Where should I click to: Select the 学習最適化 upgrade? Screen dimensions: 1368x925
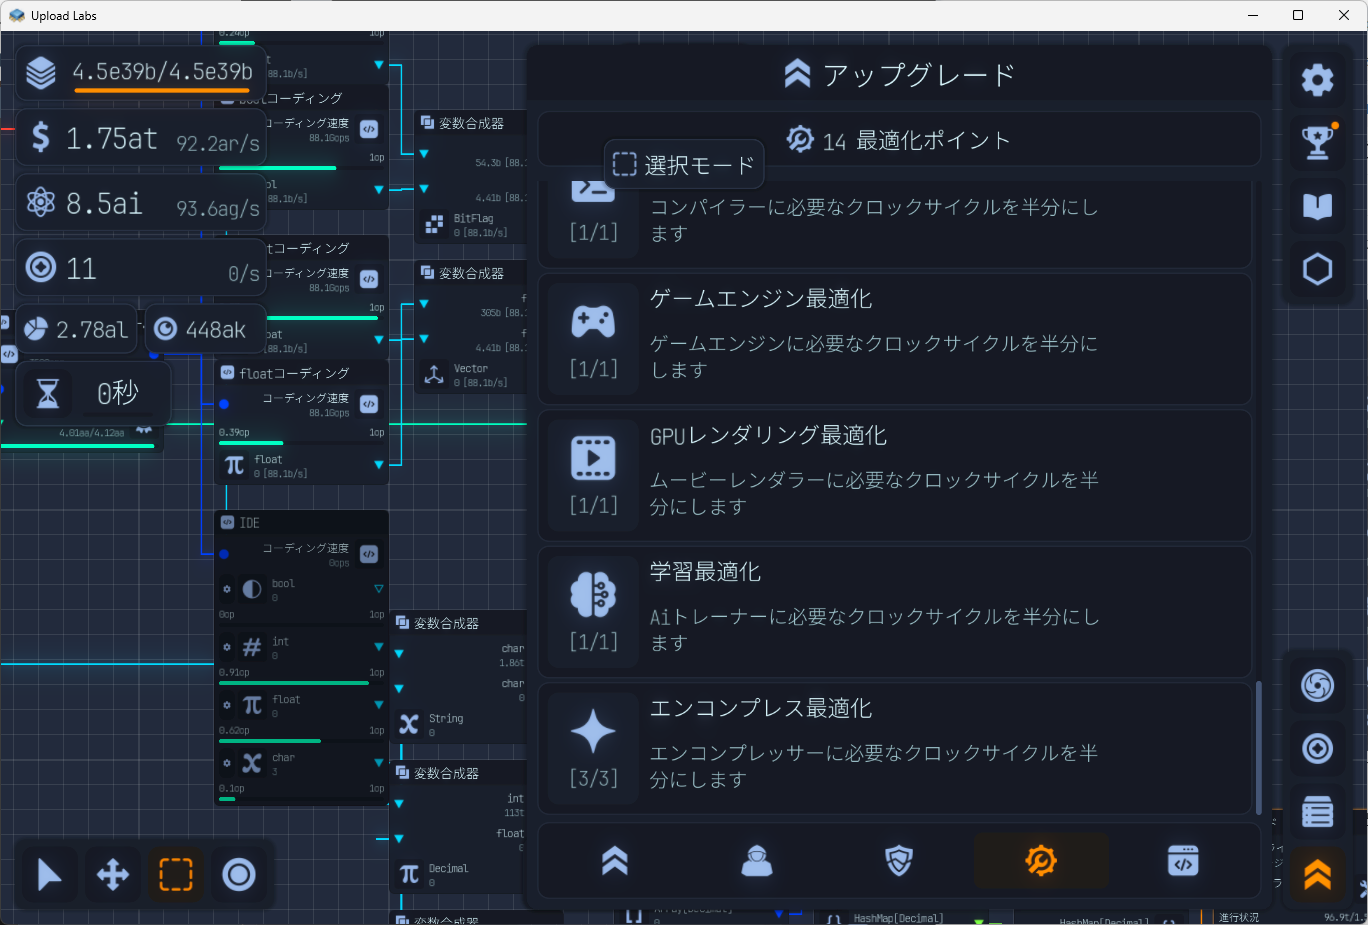click(x=894, y=612)
